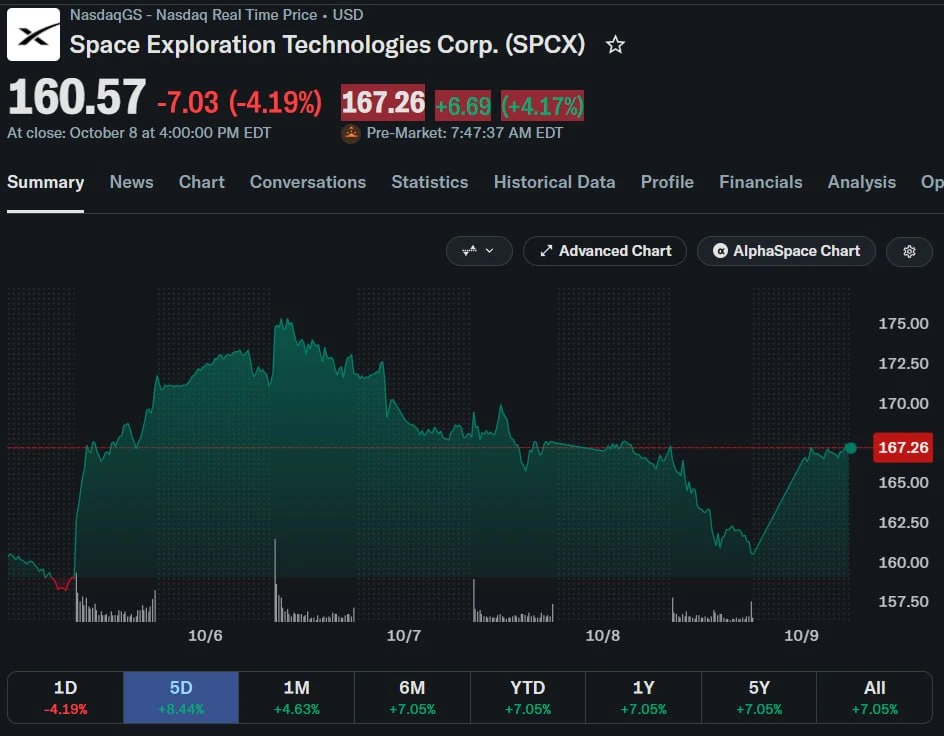The image size is (944, 736).
Task: Click the 175.00 axis value
Action: pos(903,324)
